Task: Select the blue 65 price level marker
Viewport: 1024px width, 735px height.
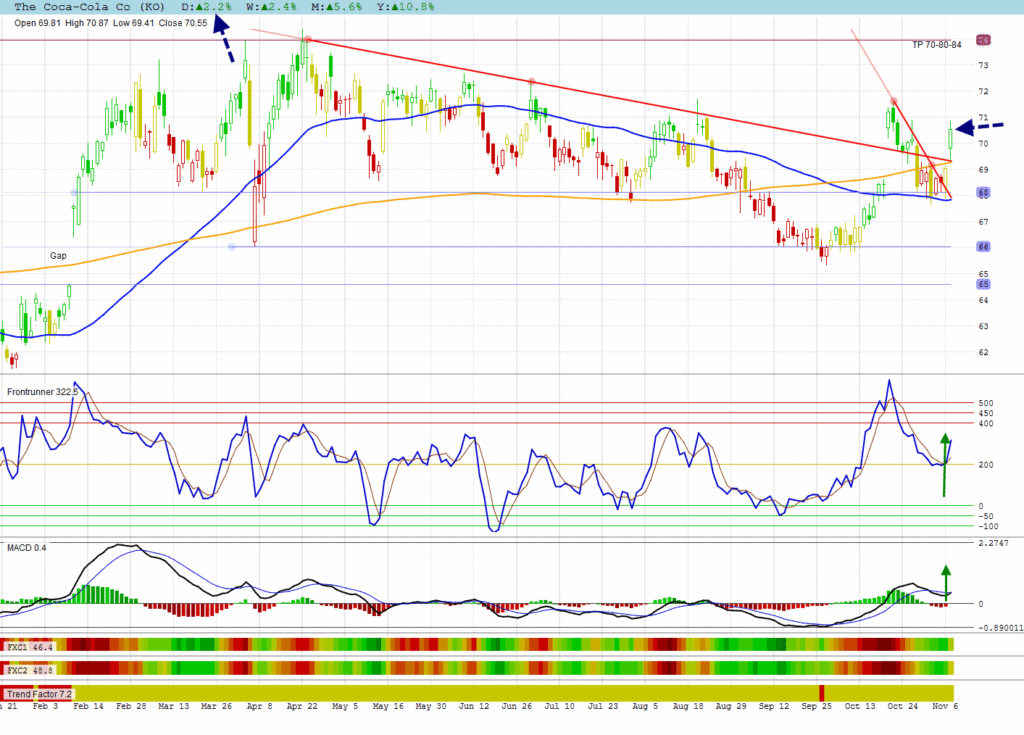Action: click(x=983, y=284)
